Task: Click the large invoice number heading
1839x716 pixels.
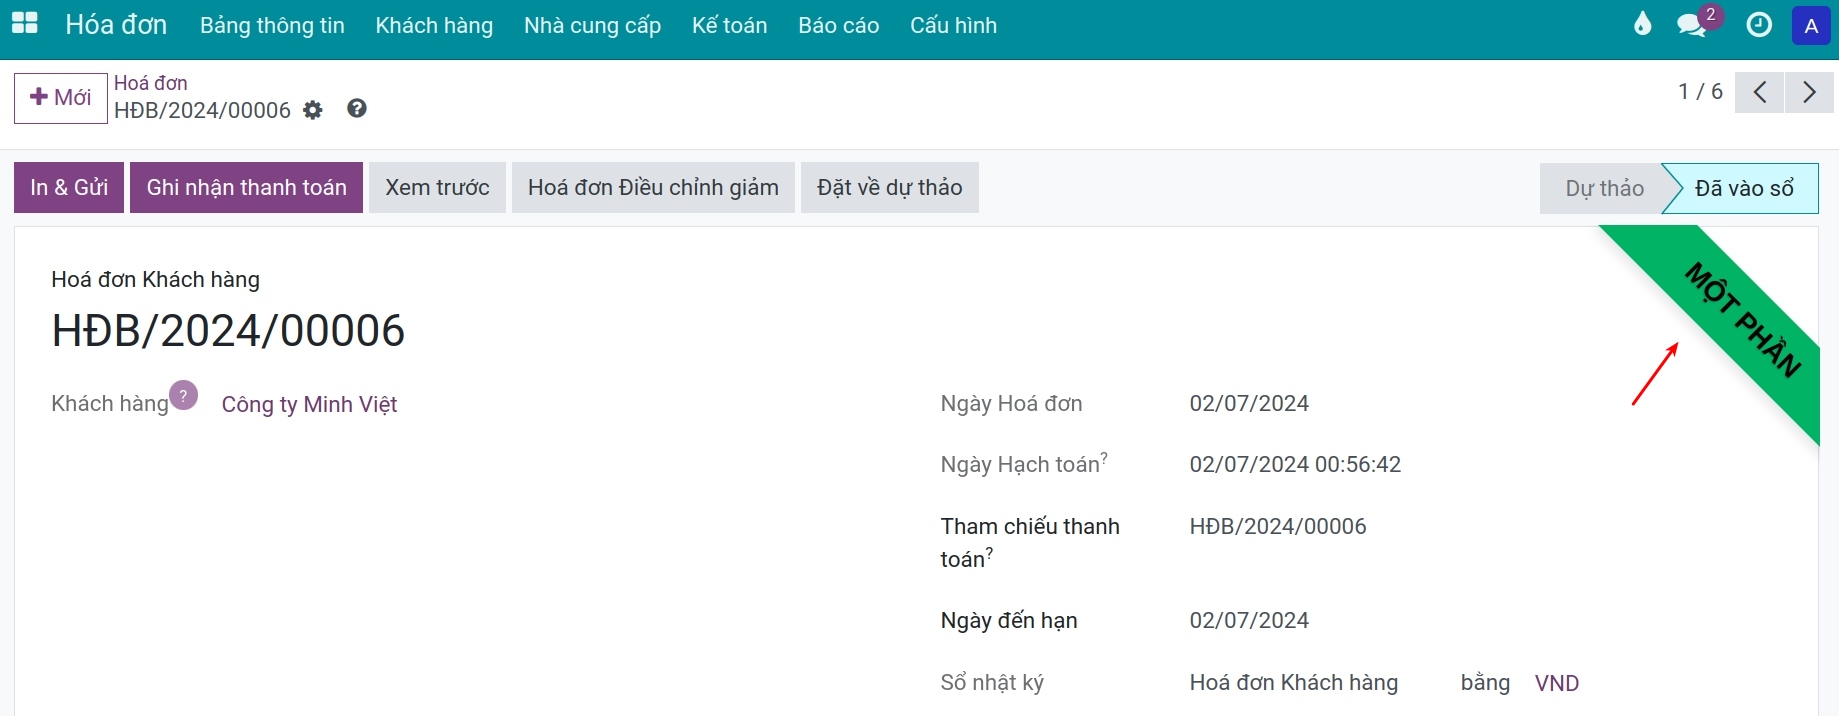Action: coord(228,331)
